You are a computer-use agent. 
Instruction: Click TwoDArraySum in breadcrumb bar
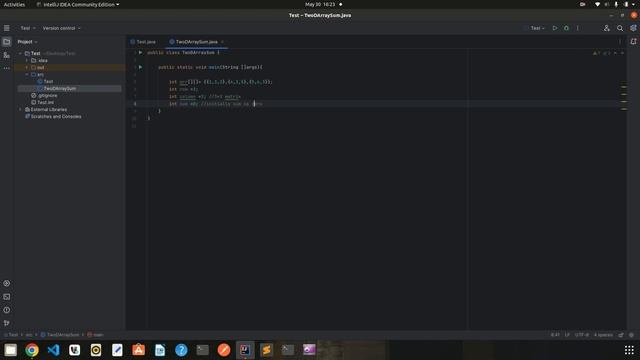click(60, 335)
